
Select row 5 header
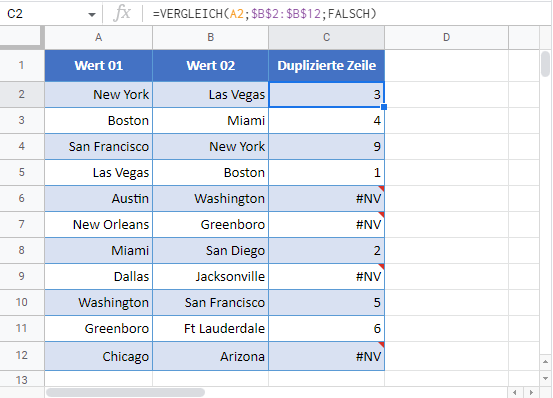click(22, 172)
